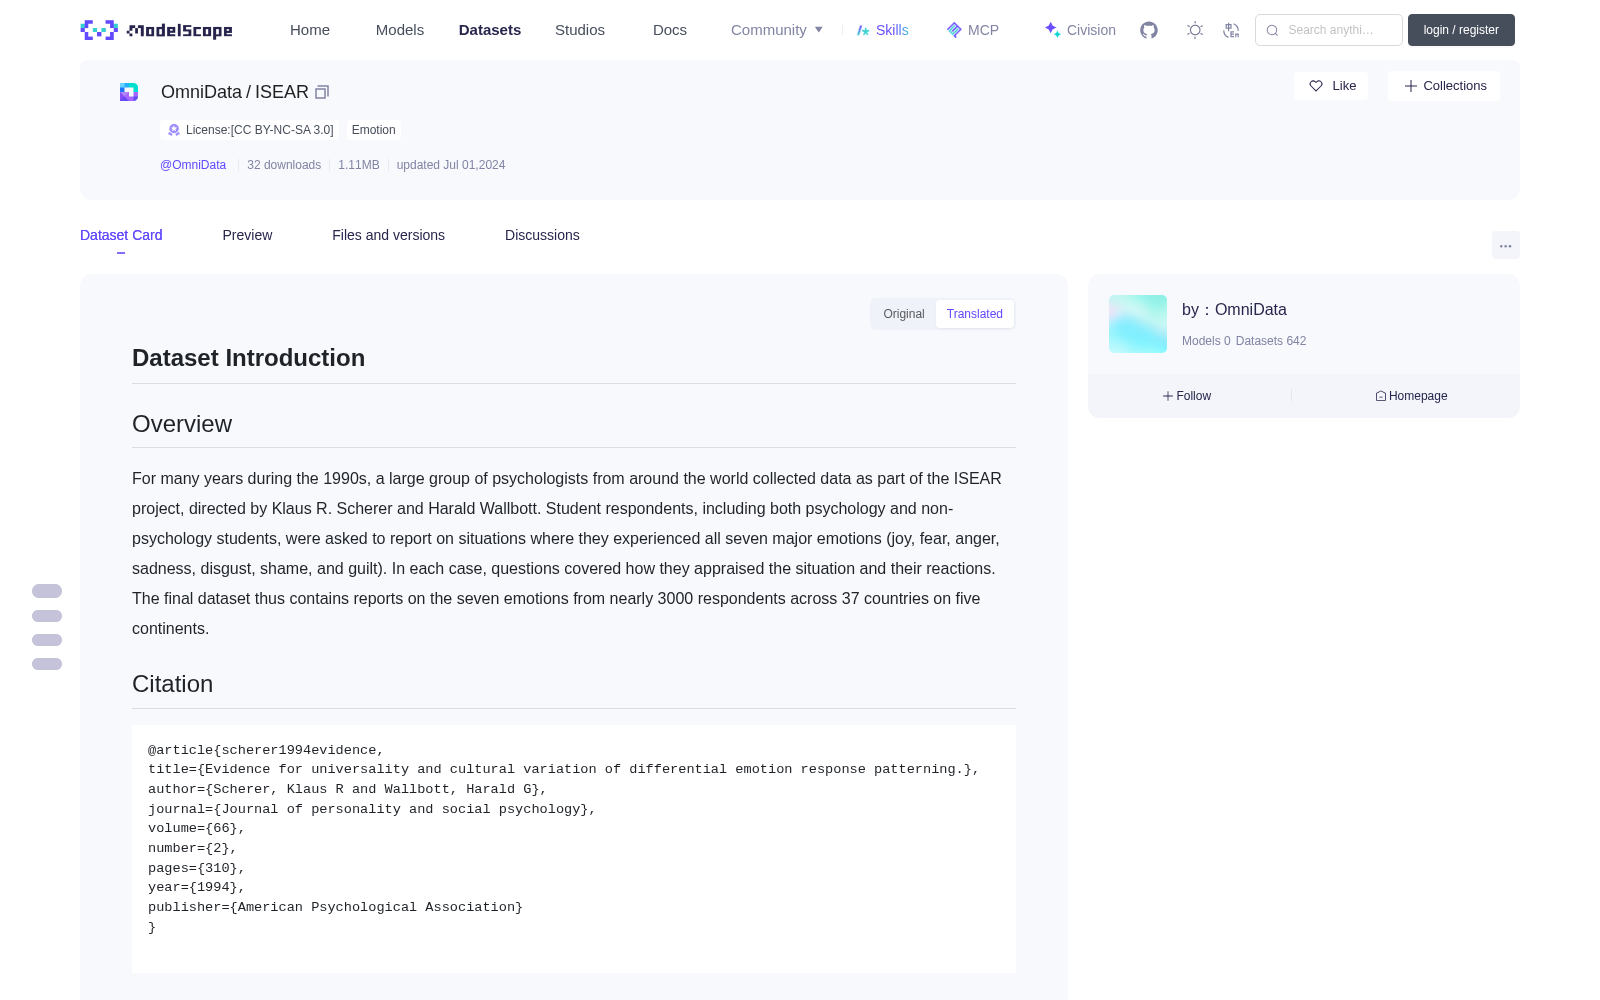
Task: Open the Files and versions tab
Action: click(x=388, y=235)
